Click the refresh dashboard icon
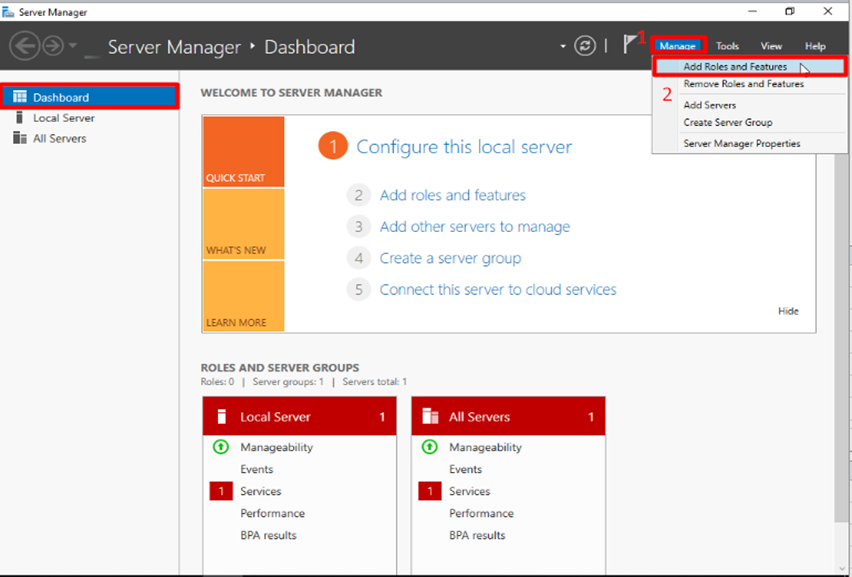This screenshot has width=852, height=577. pos(585,46)
